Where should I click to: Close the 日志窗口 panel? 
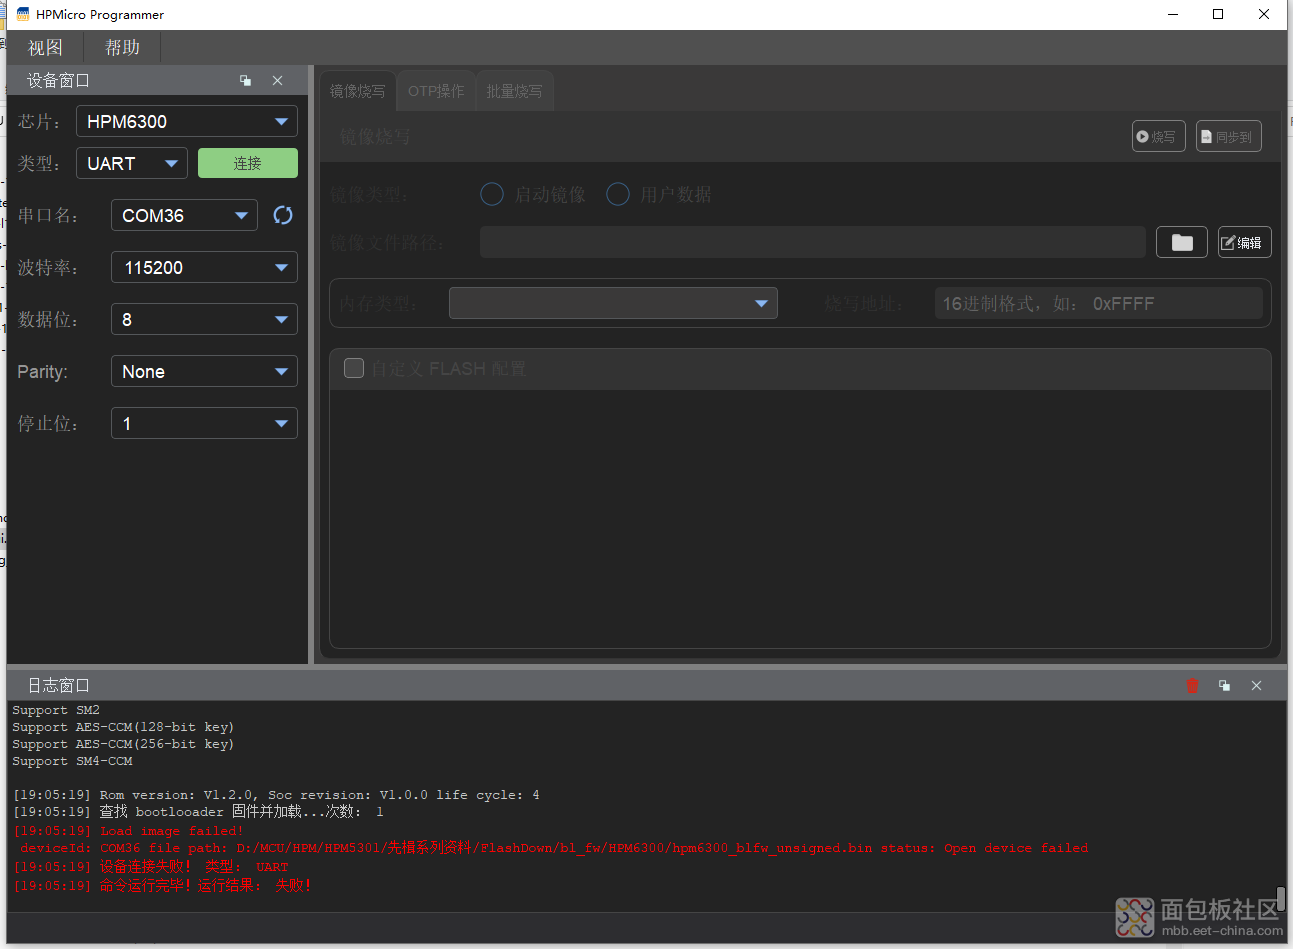(1256, 685)
